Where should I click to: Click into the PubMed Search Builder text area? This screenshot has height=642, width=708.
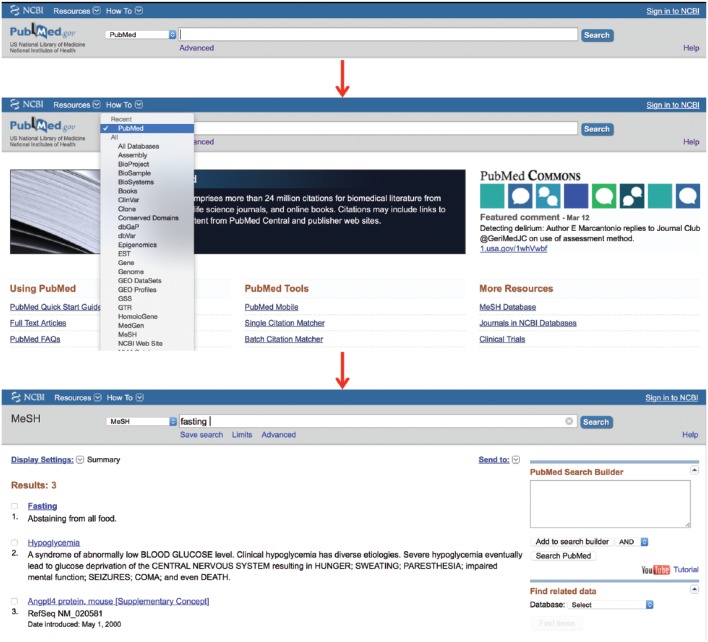click(610, 504)
